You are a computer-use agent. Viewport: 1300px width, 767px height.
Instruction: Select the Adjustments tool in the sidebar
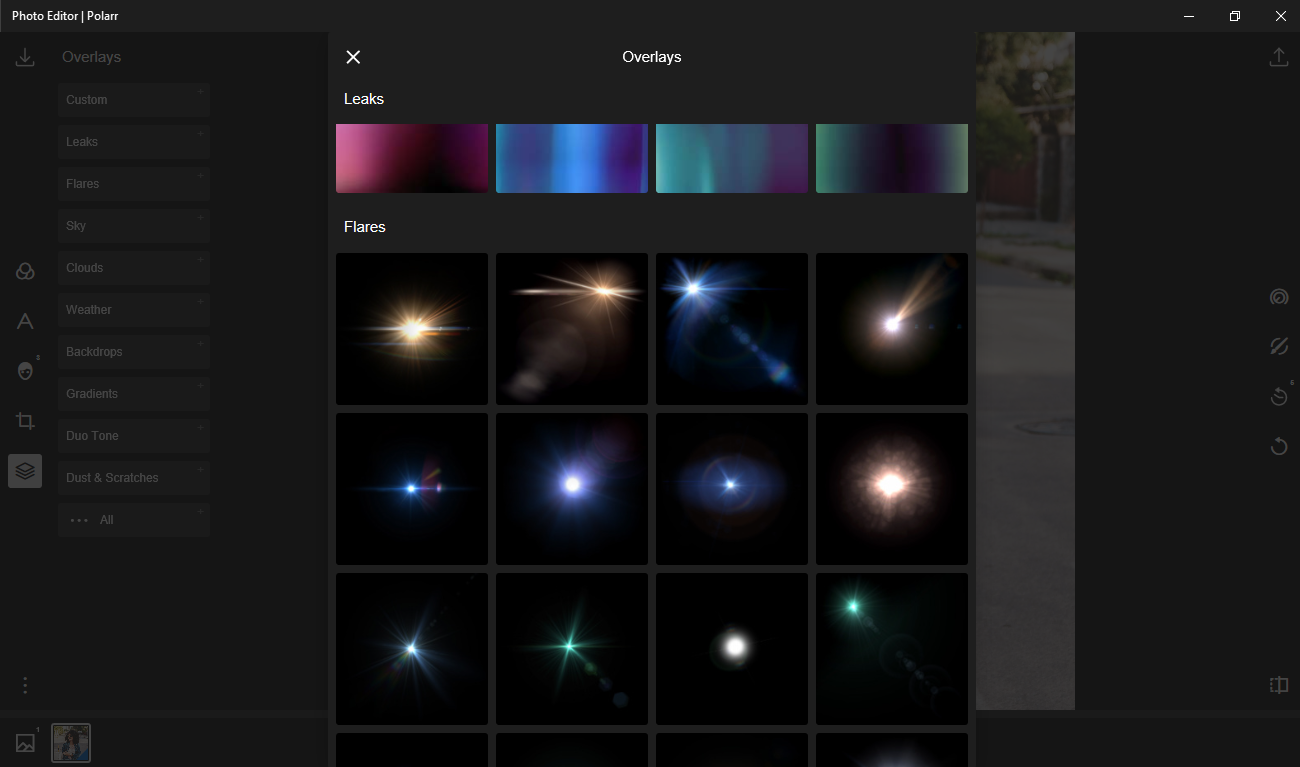[x=25, y=271]
